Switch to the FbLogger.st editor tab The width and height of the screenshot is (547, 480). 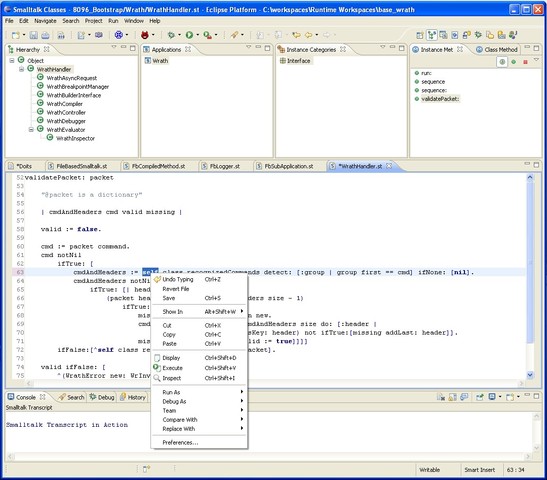(x=221, y=166)
